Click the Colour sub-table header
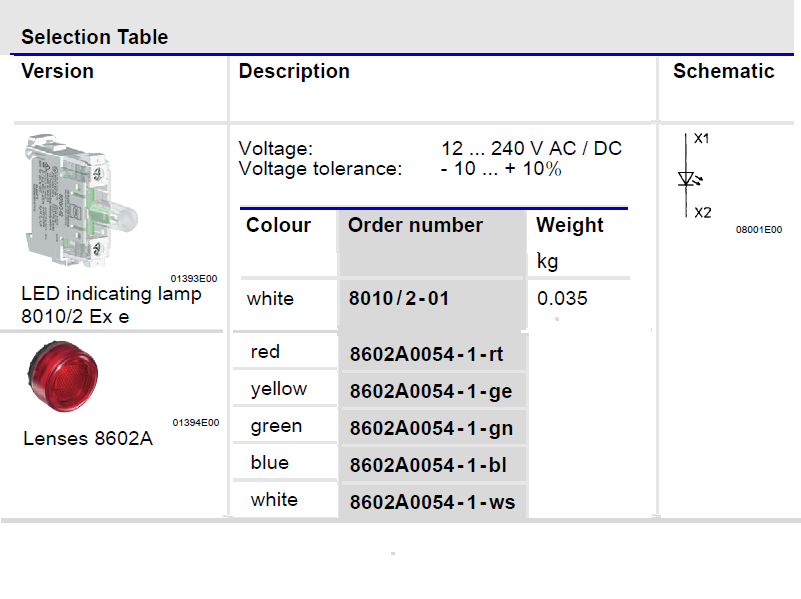801x599 pixels. tap(278, 225)
